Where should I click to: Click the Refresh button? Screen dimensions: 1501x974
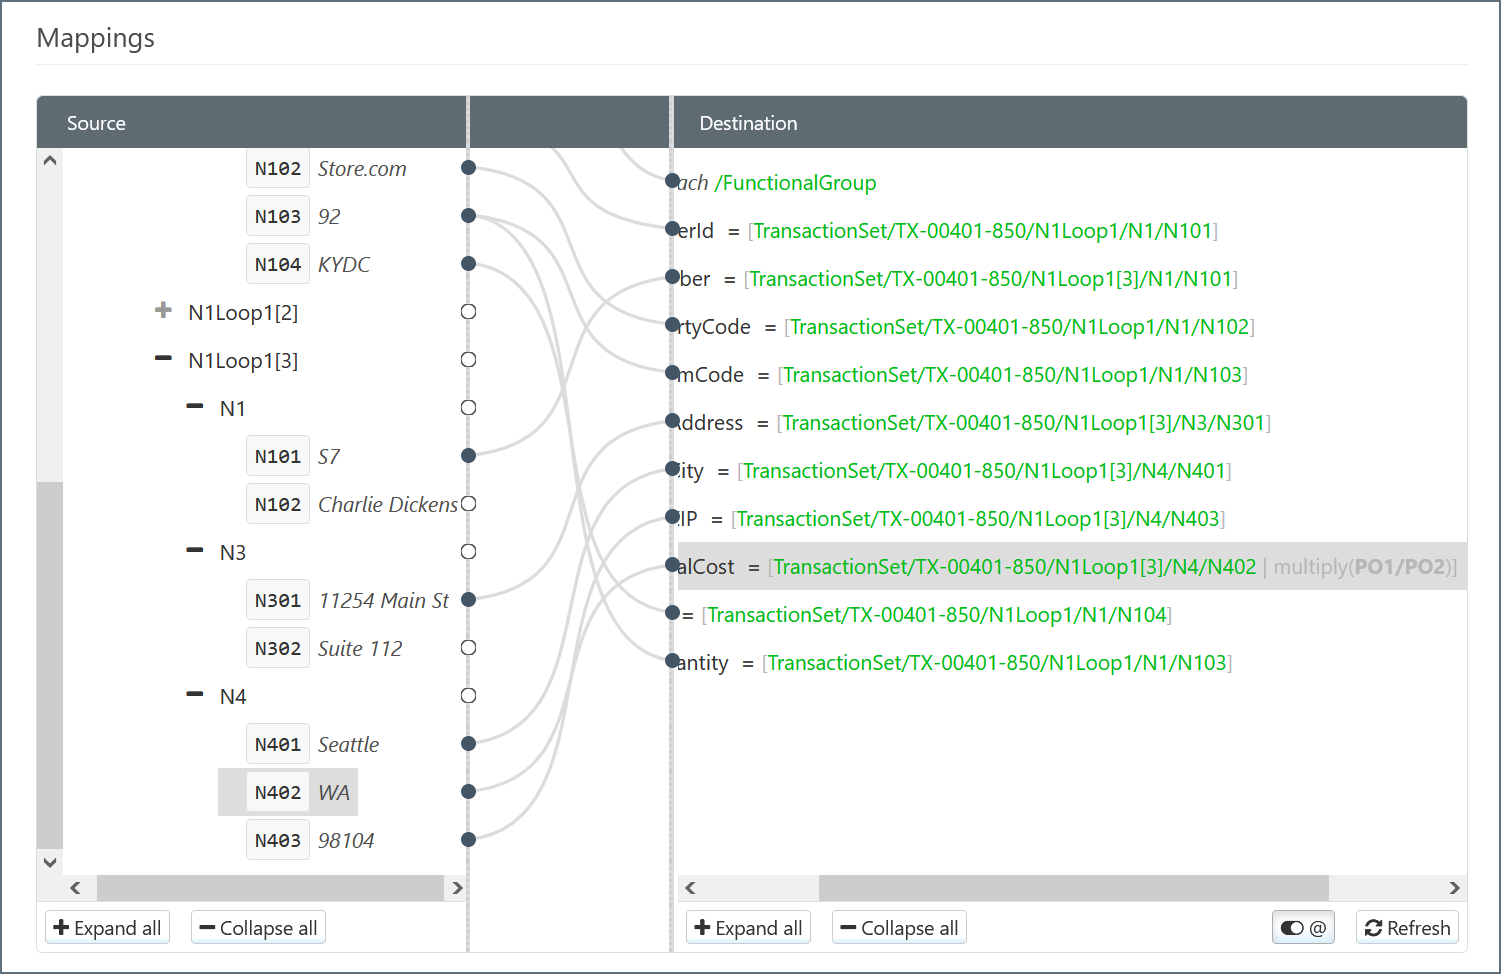[x=1407, y=928]
